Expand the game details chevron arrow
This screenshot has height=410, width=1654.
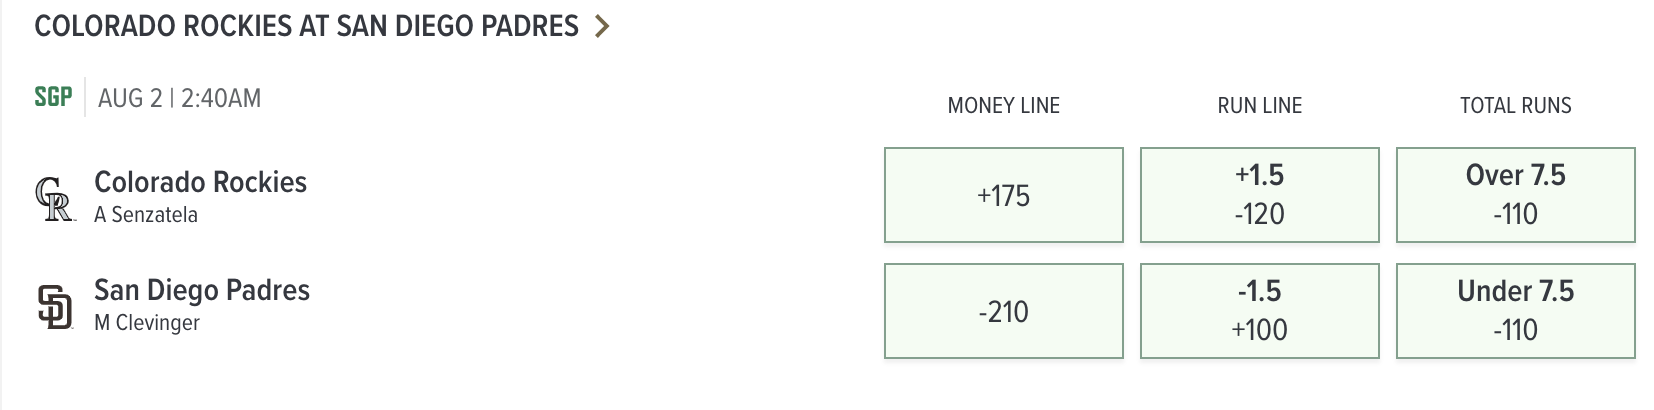point(601,26)
